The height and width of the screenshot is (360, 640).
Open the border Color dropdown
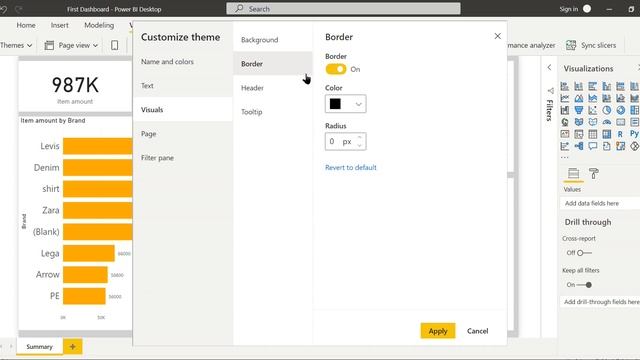click(358, 104)
